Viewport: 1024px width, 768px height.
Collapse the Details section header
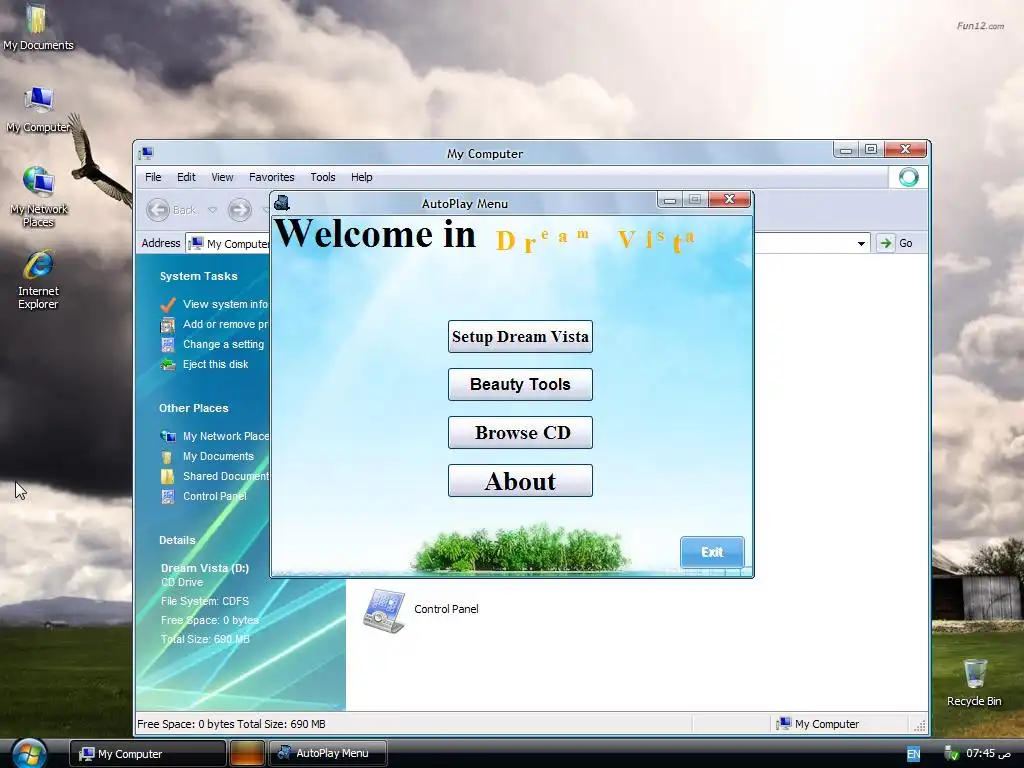pyautogui.click(x=177, y=540)
